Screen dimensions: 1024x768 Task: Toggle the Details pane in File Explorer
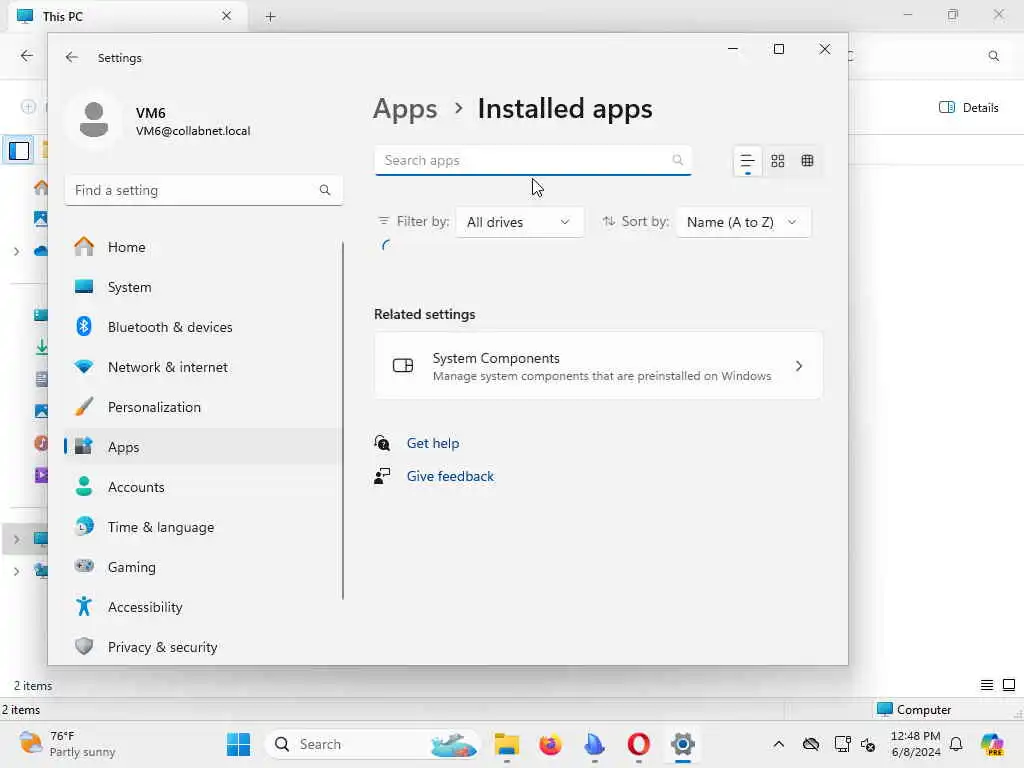click(x=968, y=108)
